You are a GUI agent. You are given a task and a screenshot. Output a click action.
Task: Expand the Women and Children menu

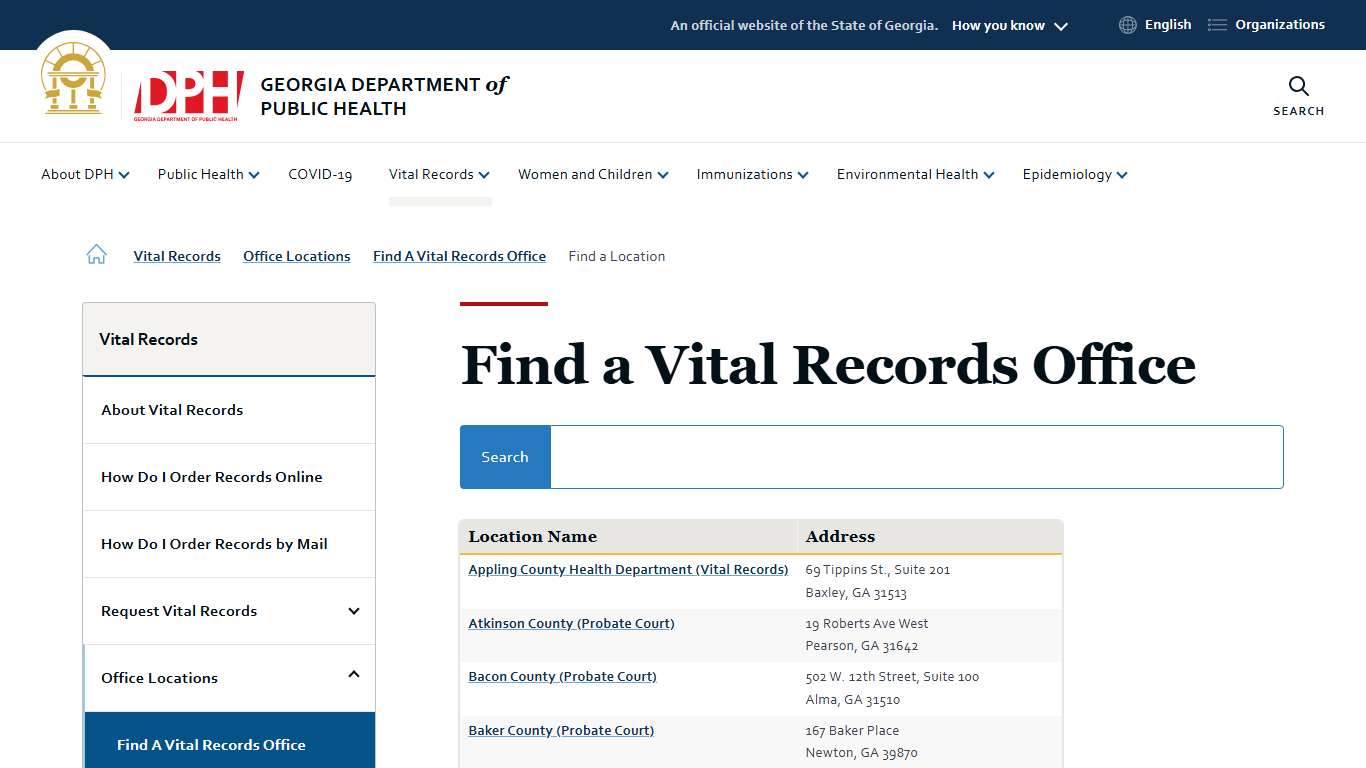(592, 174)
